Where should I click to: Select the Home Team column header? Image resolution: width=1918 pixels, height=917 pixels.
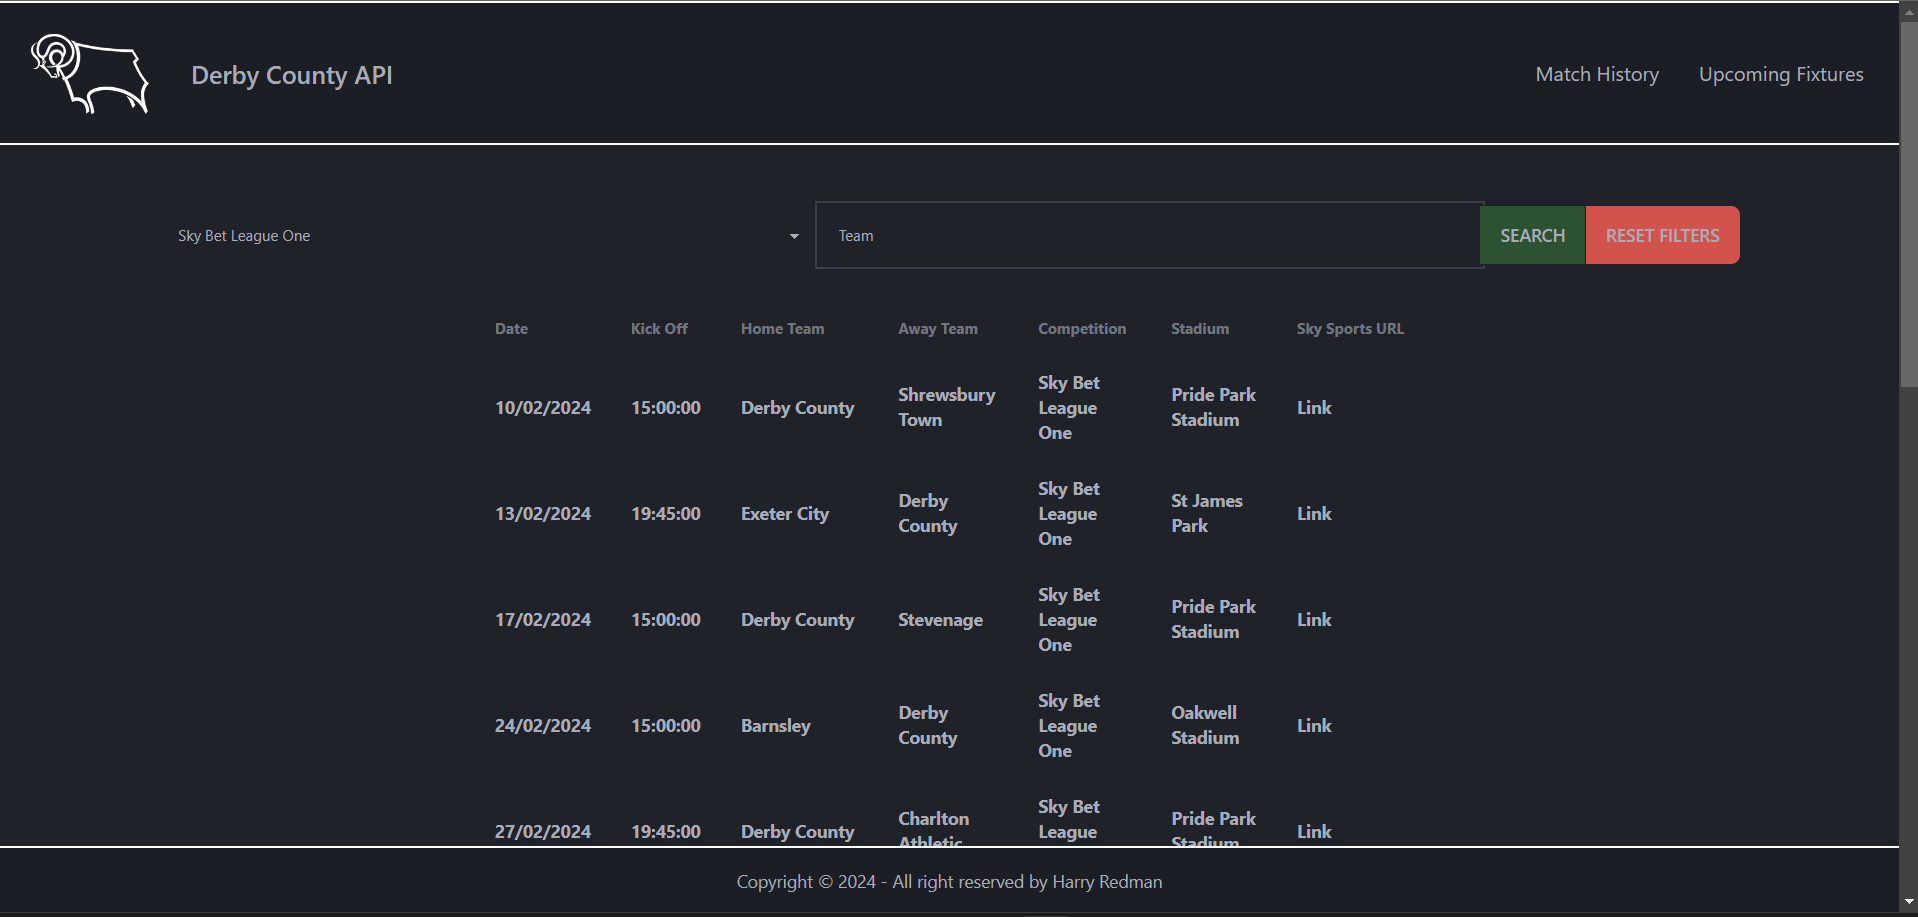point(782,329)
